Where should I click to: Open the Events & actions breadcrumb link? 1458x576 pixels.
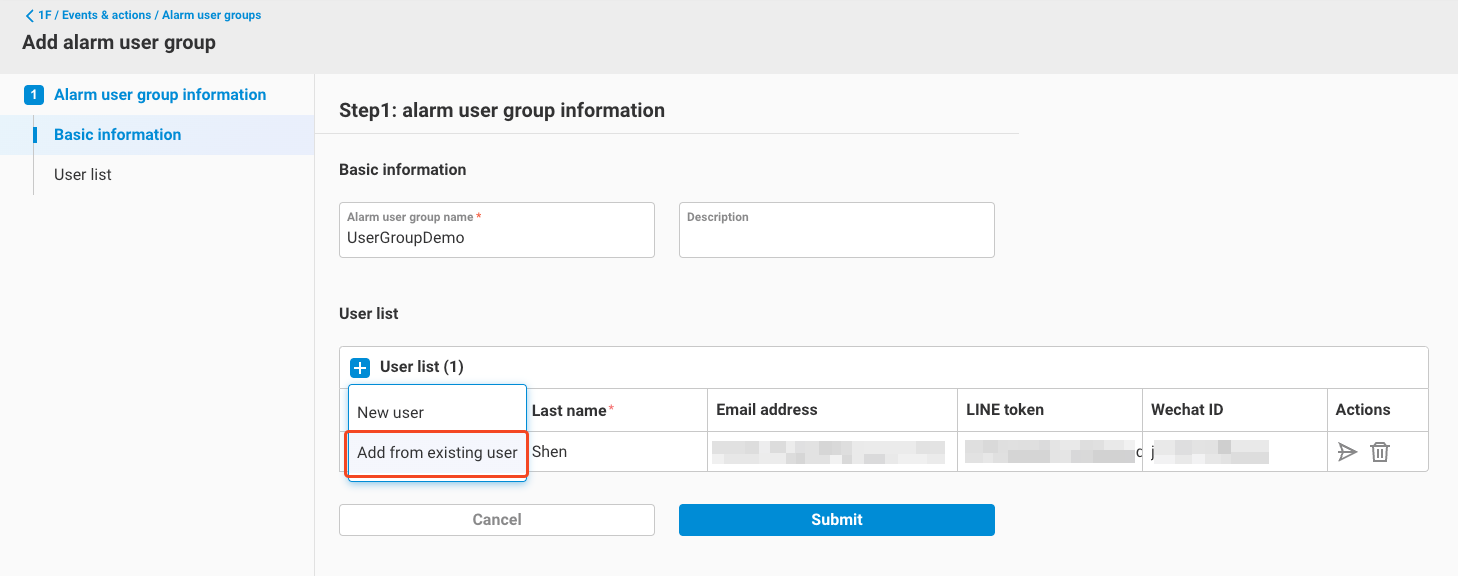104,16
